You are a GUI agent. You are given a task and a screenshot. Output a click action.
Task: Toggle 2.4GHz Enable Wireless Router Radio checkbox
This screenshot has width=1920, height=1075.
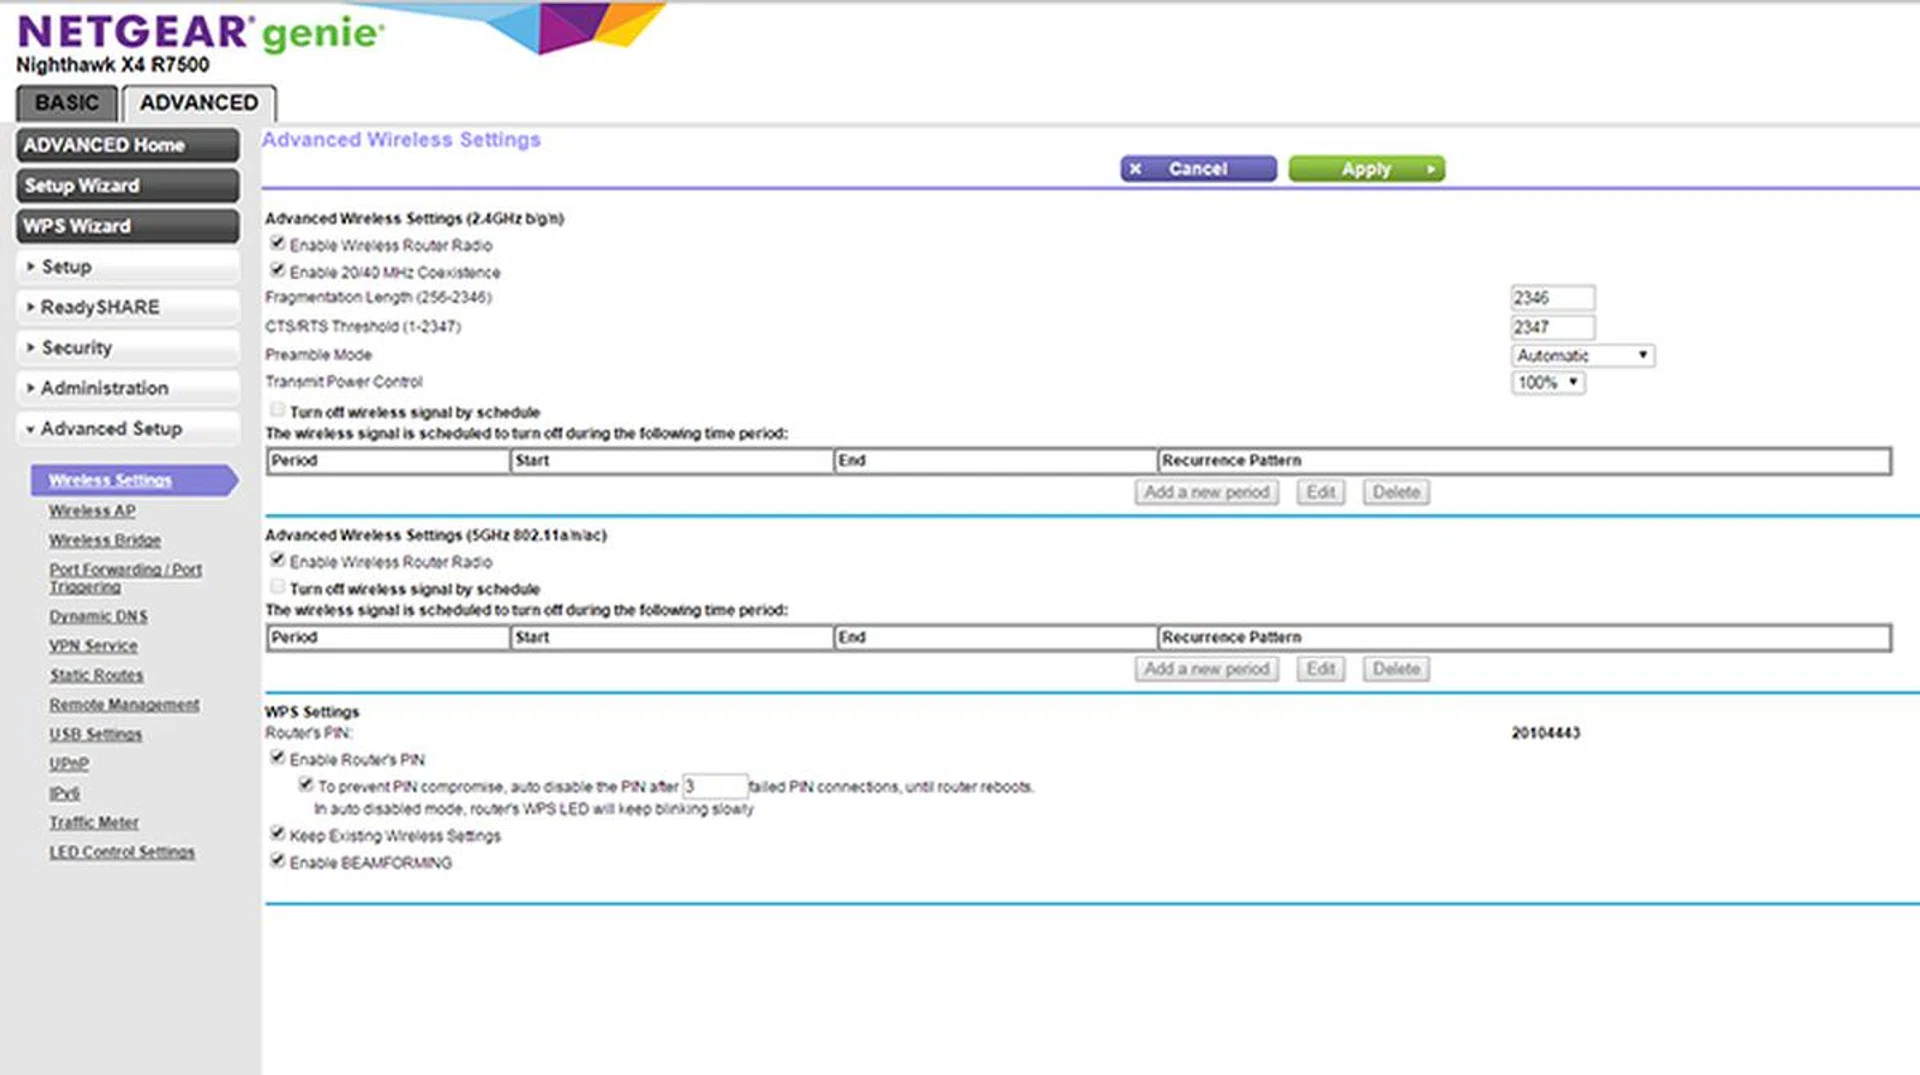coord(278,243)
